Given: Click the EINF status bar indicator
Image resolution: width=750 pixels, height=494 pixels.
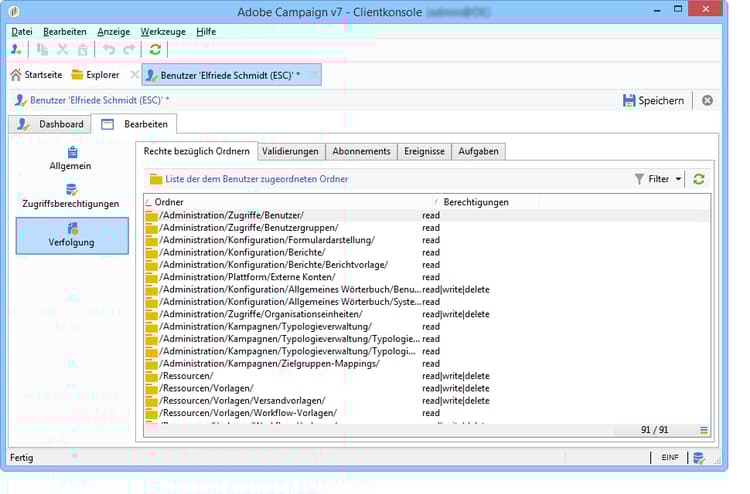Looking at the screenshot, I should click(670, 458).
